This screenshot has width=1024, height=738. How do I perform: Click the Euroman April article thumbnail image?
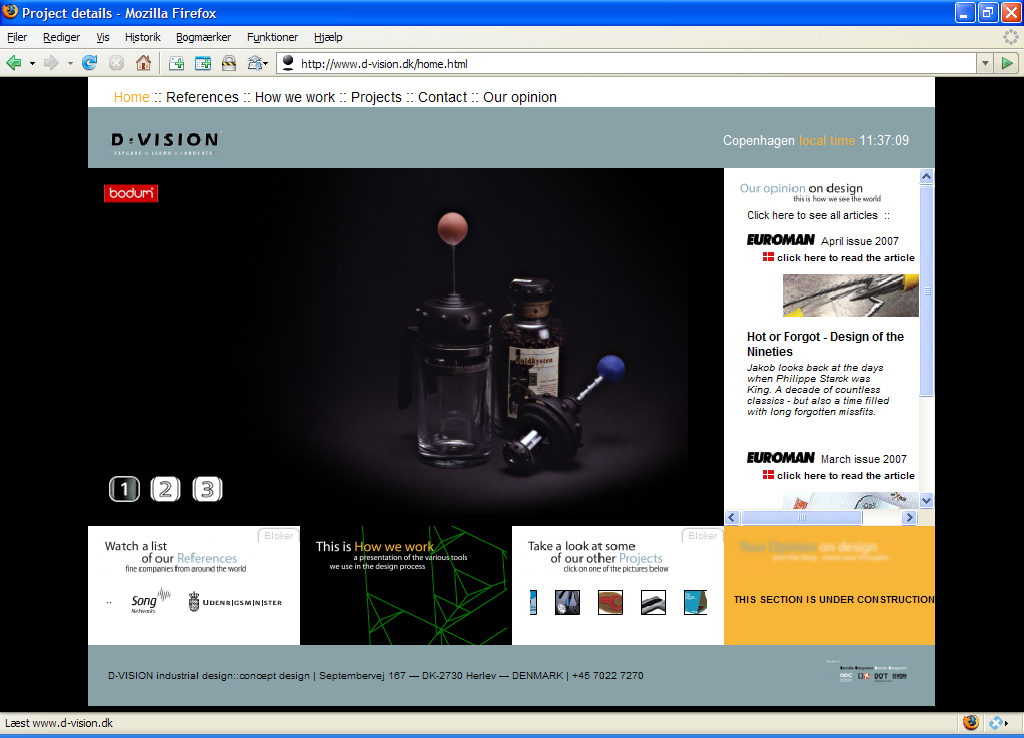(x=850, y=295)
